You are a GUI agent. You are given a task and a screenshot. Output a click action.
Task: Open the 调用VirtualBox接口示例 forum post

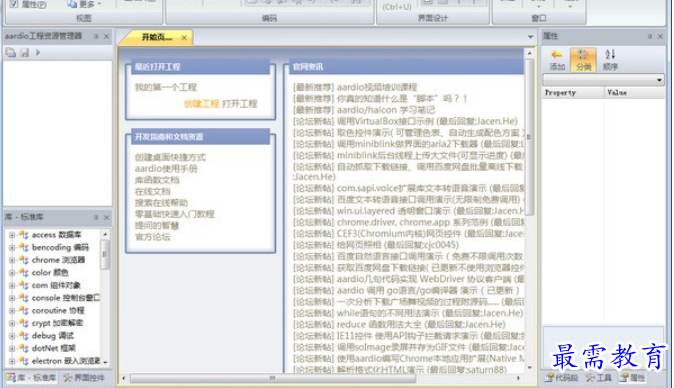405,121
